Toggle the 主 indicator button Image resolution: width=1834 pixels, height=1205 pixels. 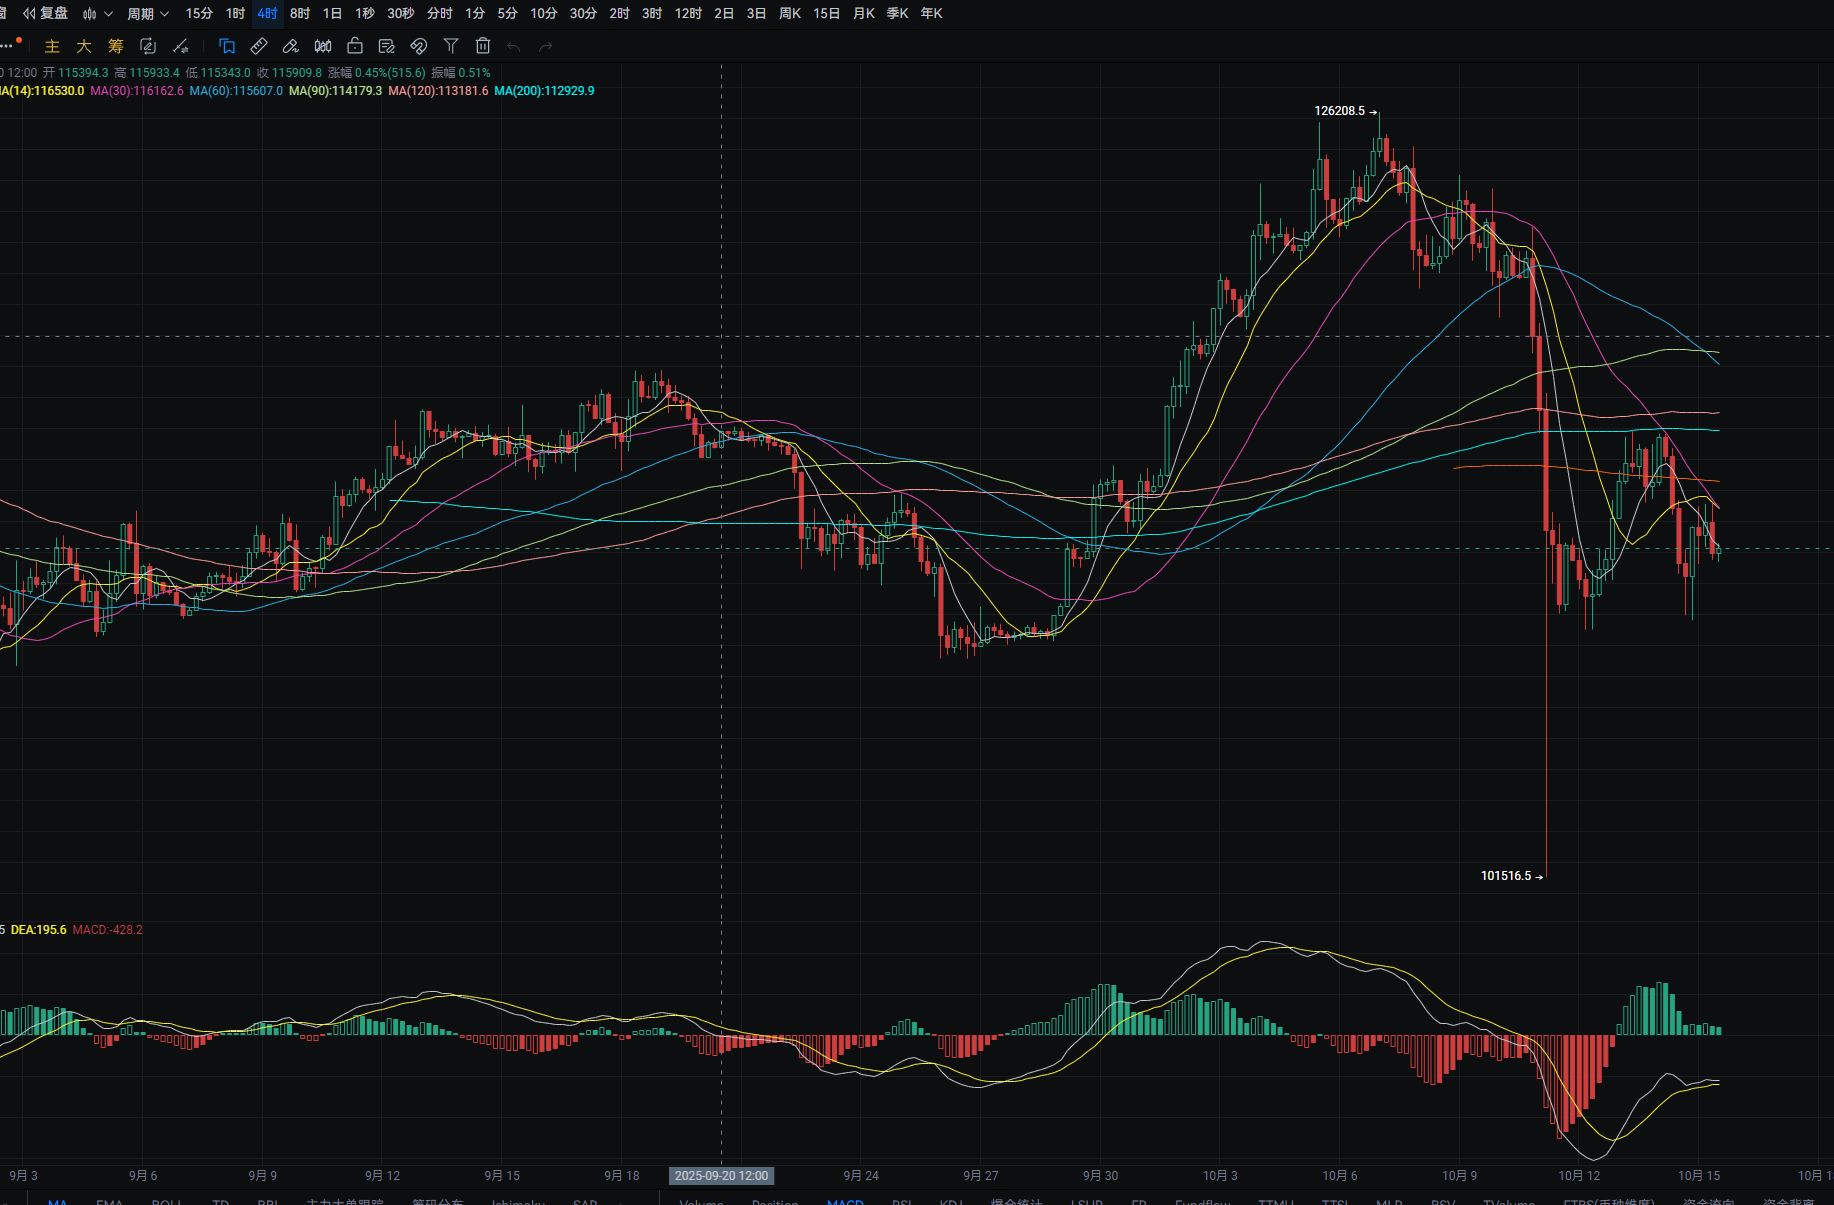click(52, 46)
